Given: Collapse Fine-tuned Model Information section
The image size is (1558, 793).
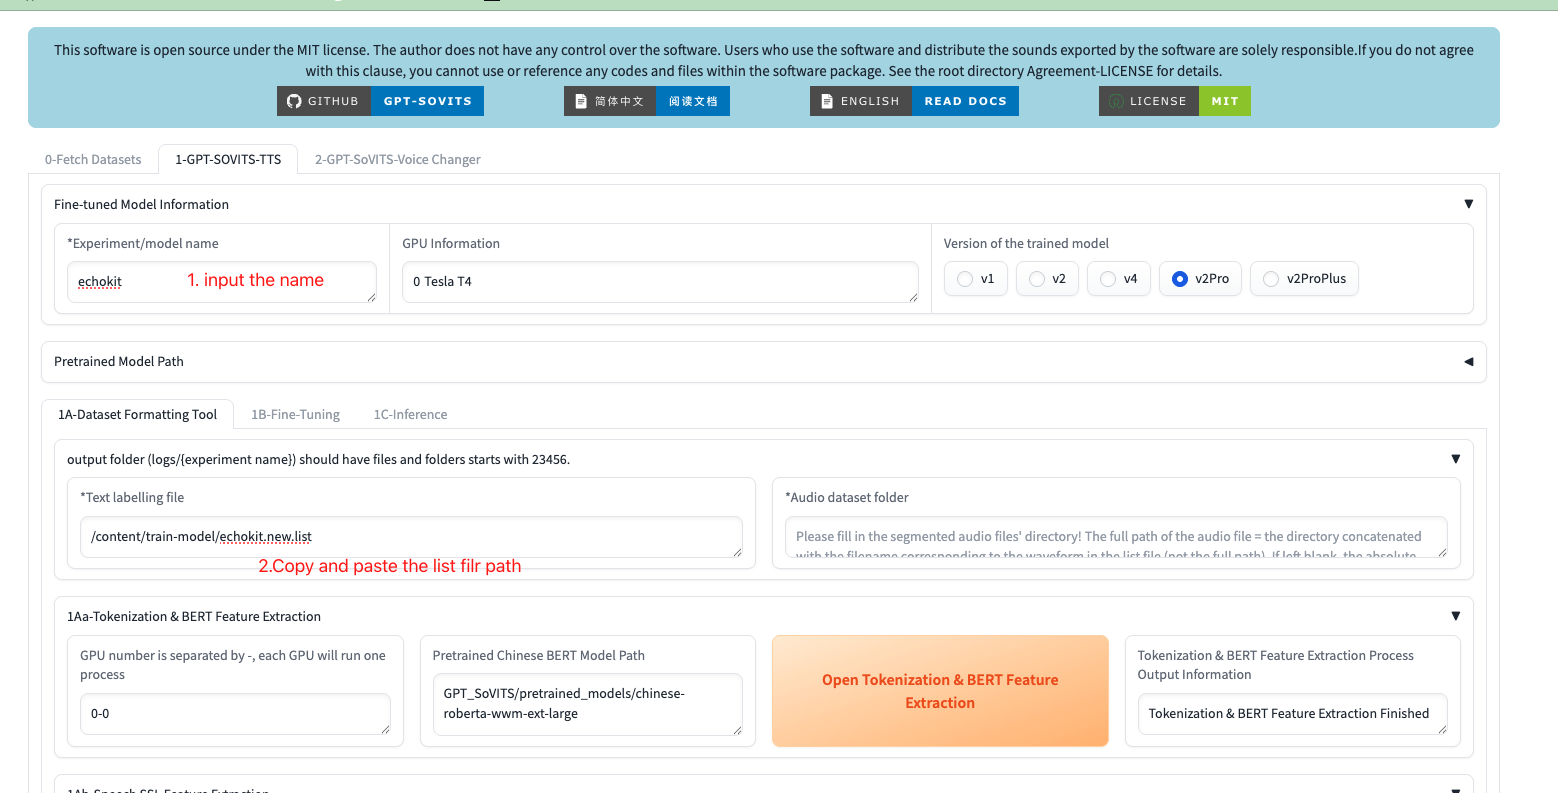Looking at the screenshot, I should click(1468, 204).
